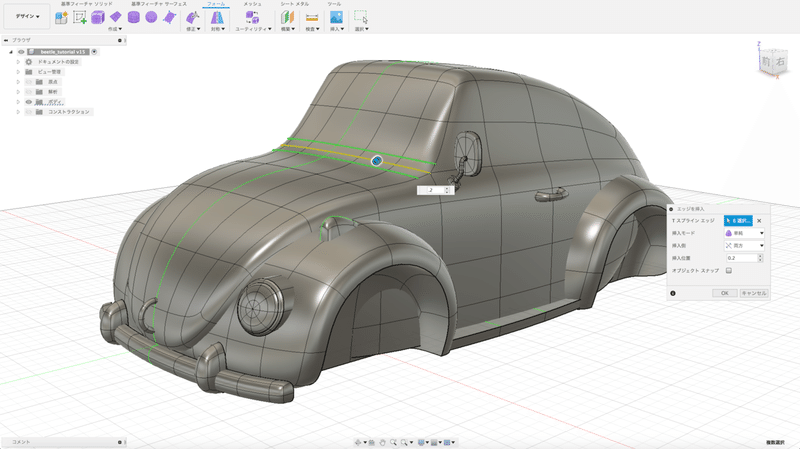Open the Utility (ユーティリティ) tool icon
800x449 pixels.
tap(251, 18)
